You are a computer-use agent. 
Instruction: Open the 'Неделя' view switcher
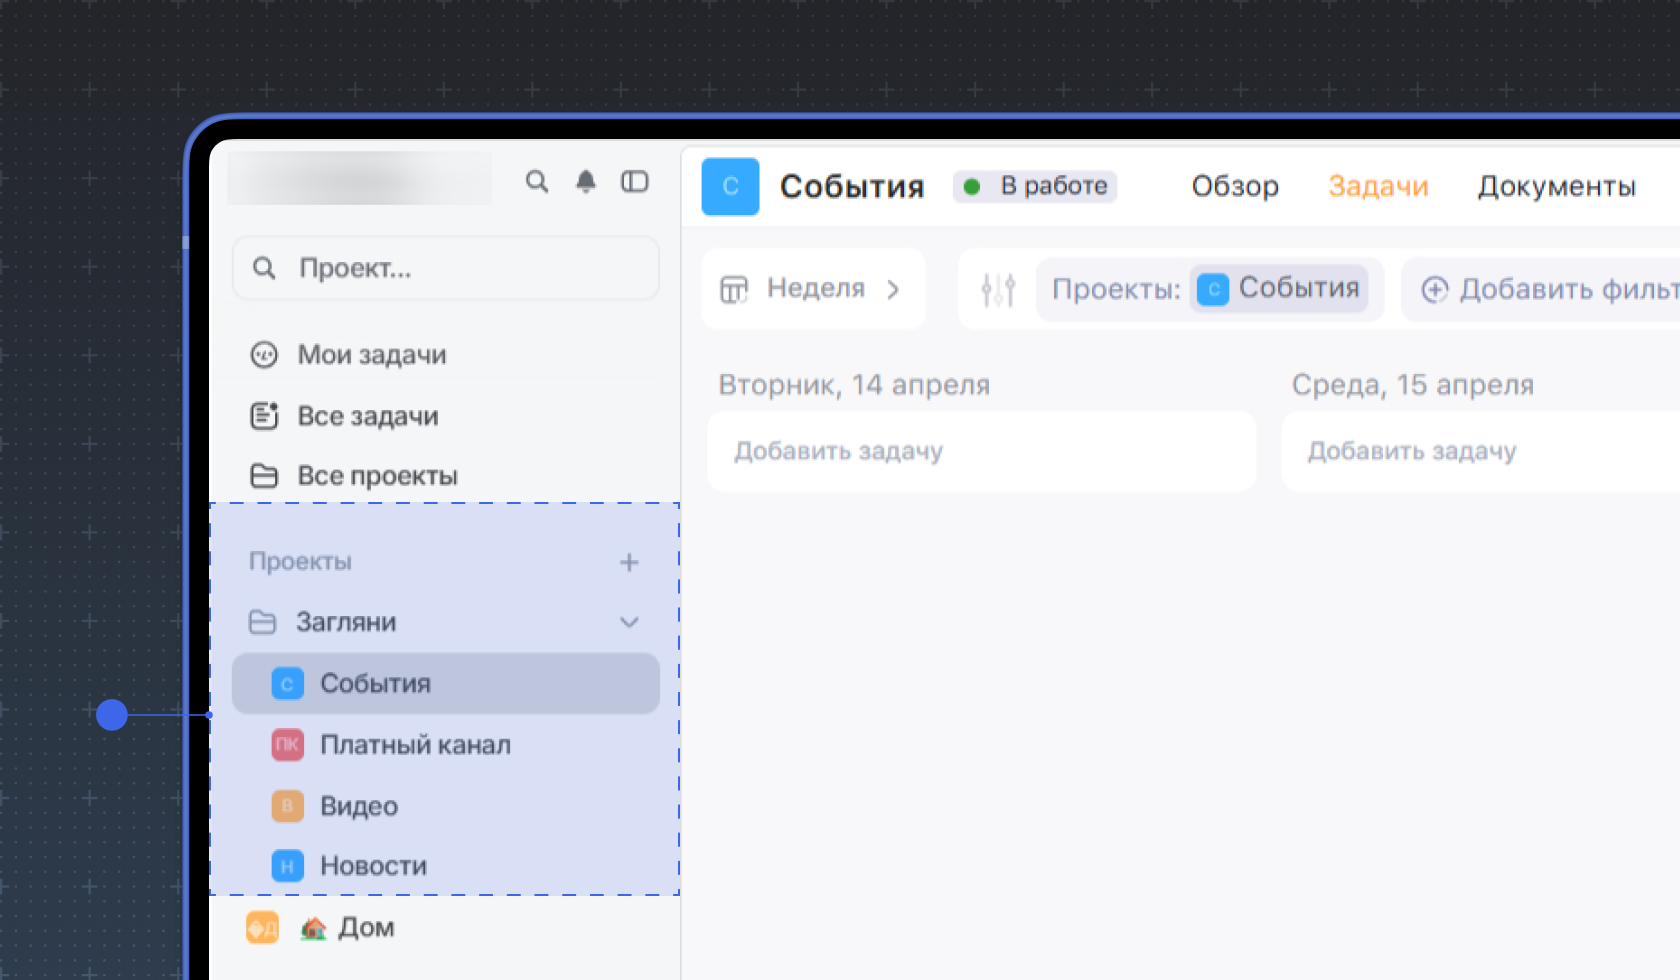pyautogui.click(x=813, y=289)
